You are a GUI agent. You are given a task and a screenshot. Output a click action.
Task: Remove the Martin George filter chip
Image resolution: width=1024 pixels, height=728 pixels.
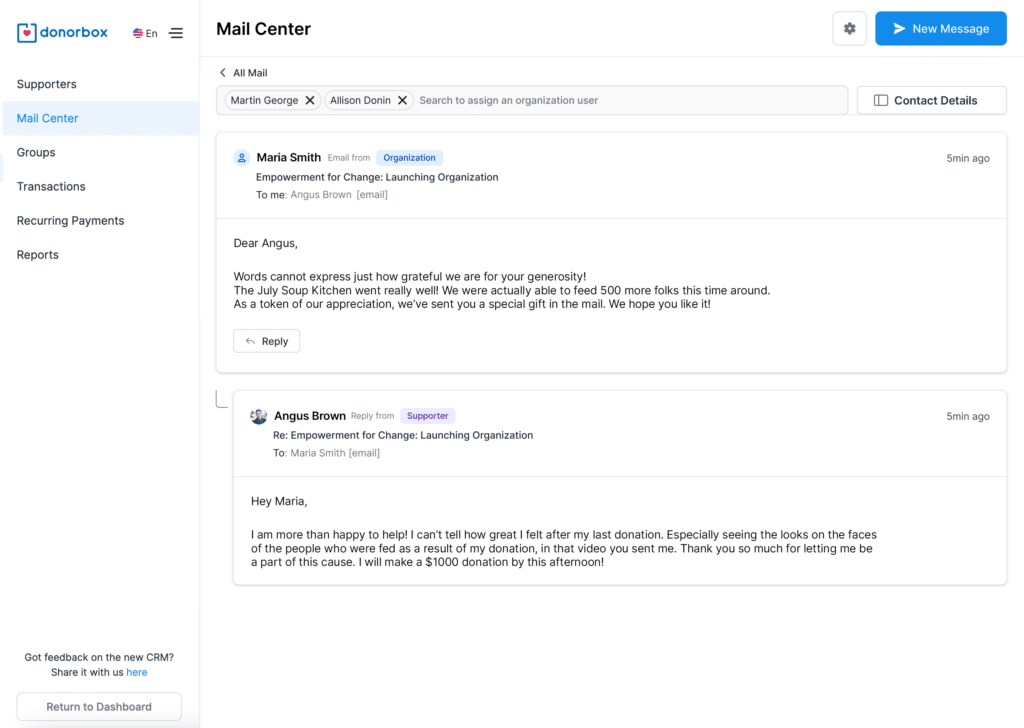(x=310, y=100)
